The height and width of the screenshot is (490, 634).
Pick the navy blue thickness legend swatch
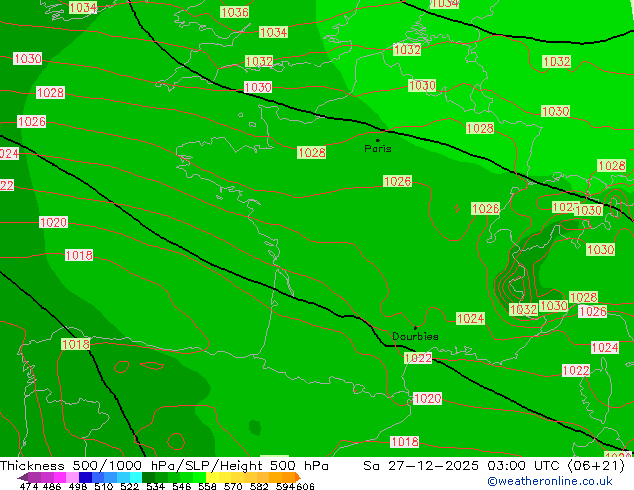point(85,477)
